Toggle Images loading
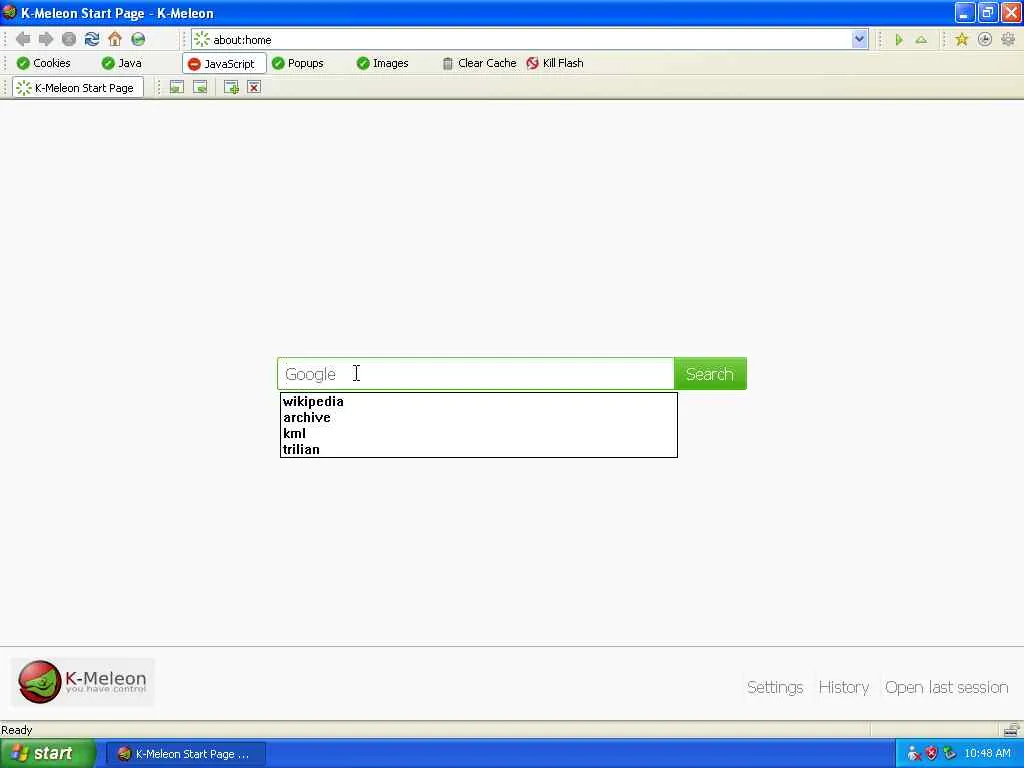Screen dimensions: 1024x768 click(x=383, y=63)
